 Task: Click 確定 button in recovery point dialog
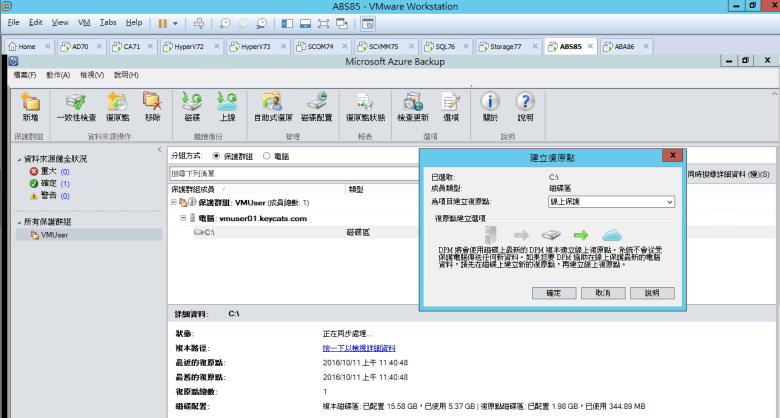click(553, 293)
